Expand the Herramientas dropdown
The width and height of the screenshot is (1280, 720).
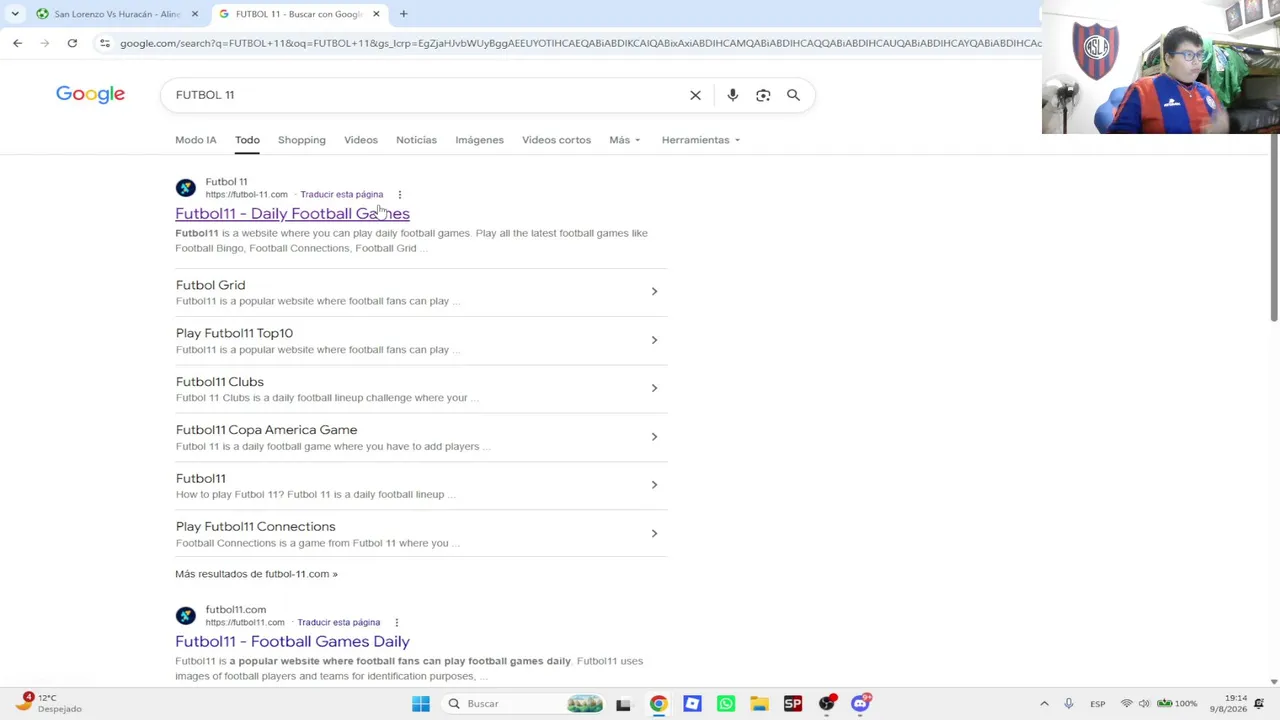pos(701,140)
